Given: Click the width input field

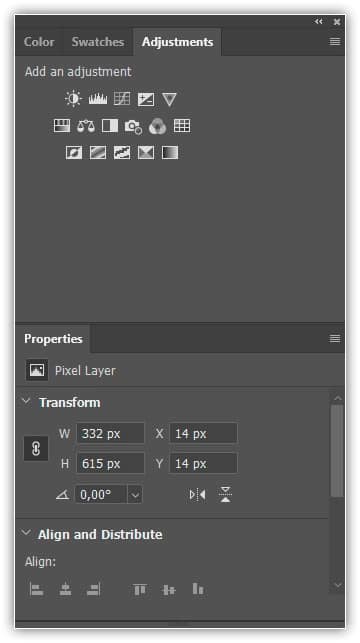Looking at the screenshot, I should [x=110, y=433].
